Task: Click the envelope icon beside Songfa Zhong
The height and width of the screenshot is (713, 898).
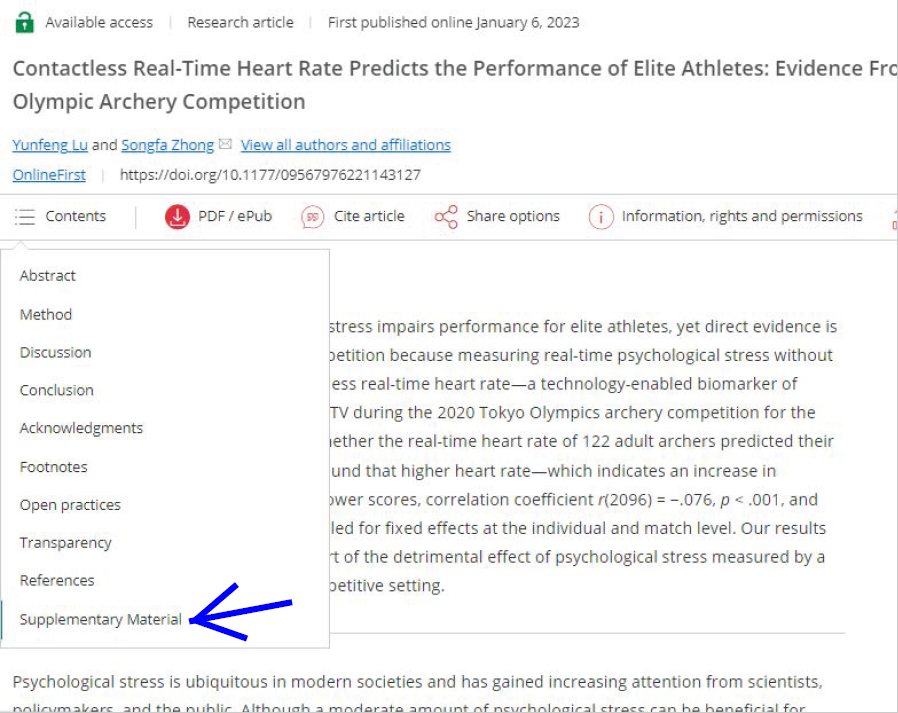Action: point(225,144)
